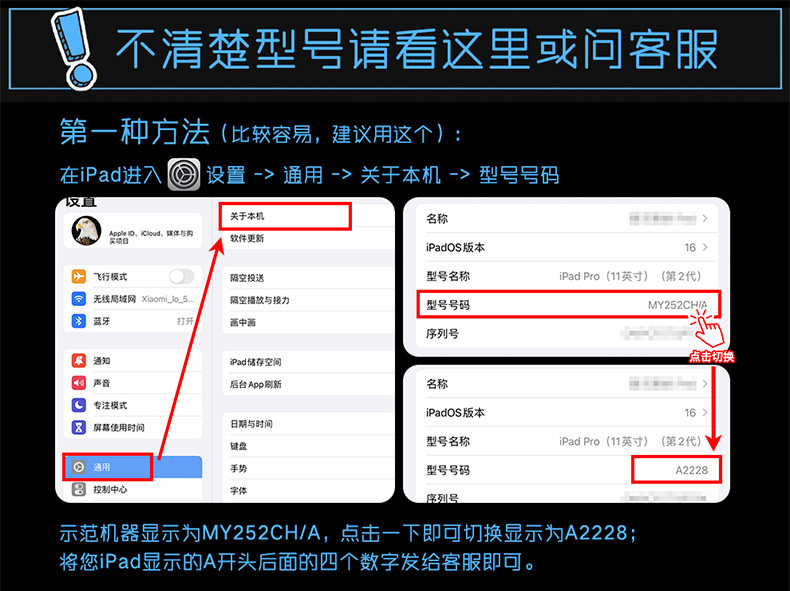Open 隔空播放与接力 row
Image resolution: width=790 pixels, height=591 pixels.
point(308,300)
